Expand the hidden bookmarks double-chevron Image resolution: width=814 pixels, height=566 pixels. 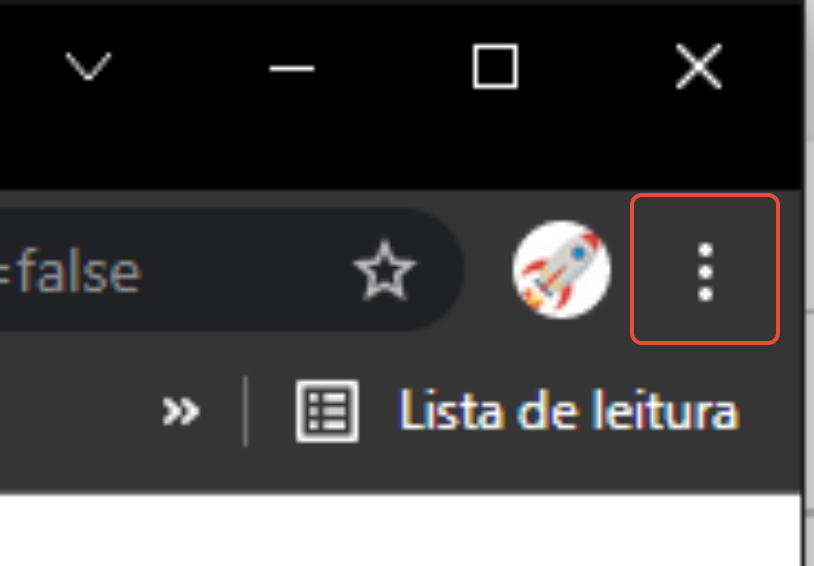click(x=180, y=411)
